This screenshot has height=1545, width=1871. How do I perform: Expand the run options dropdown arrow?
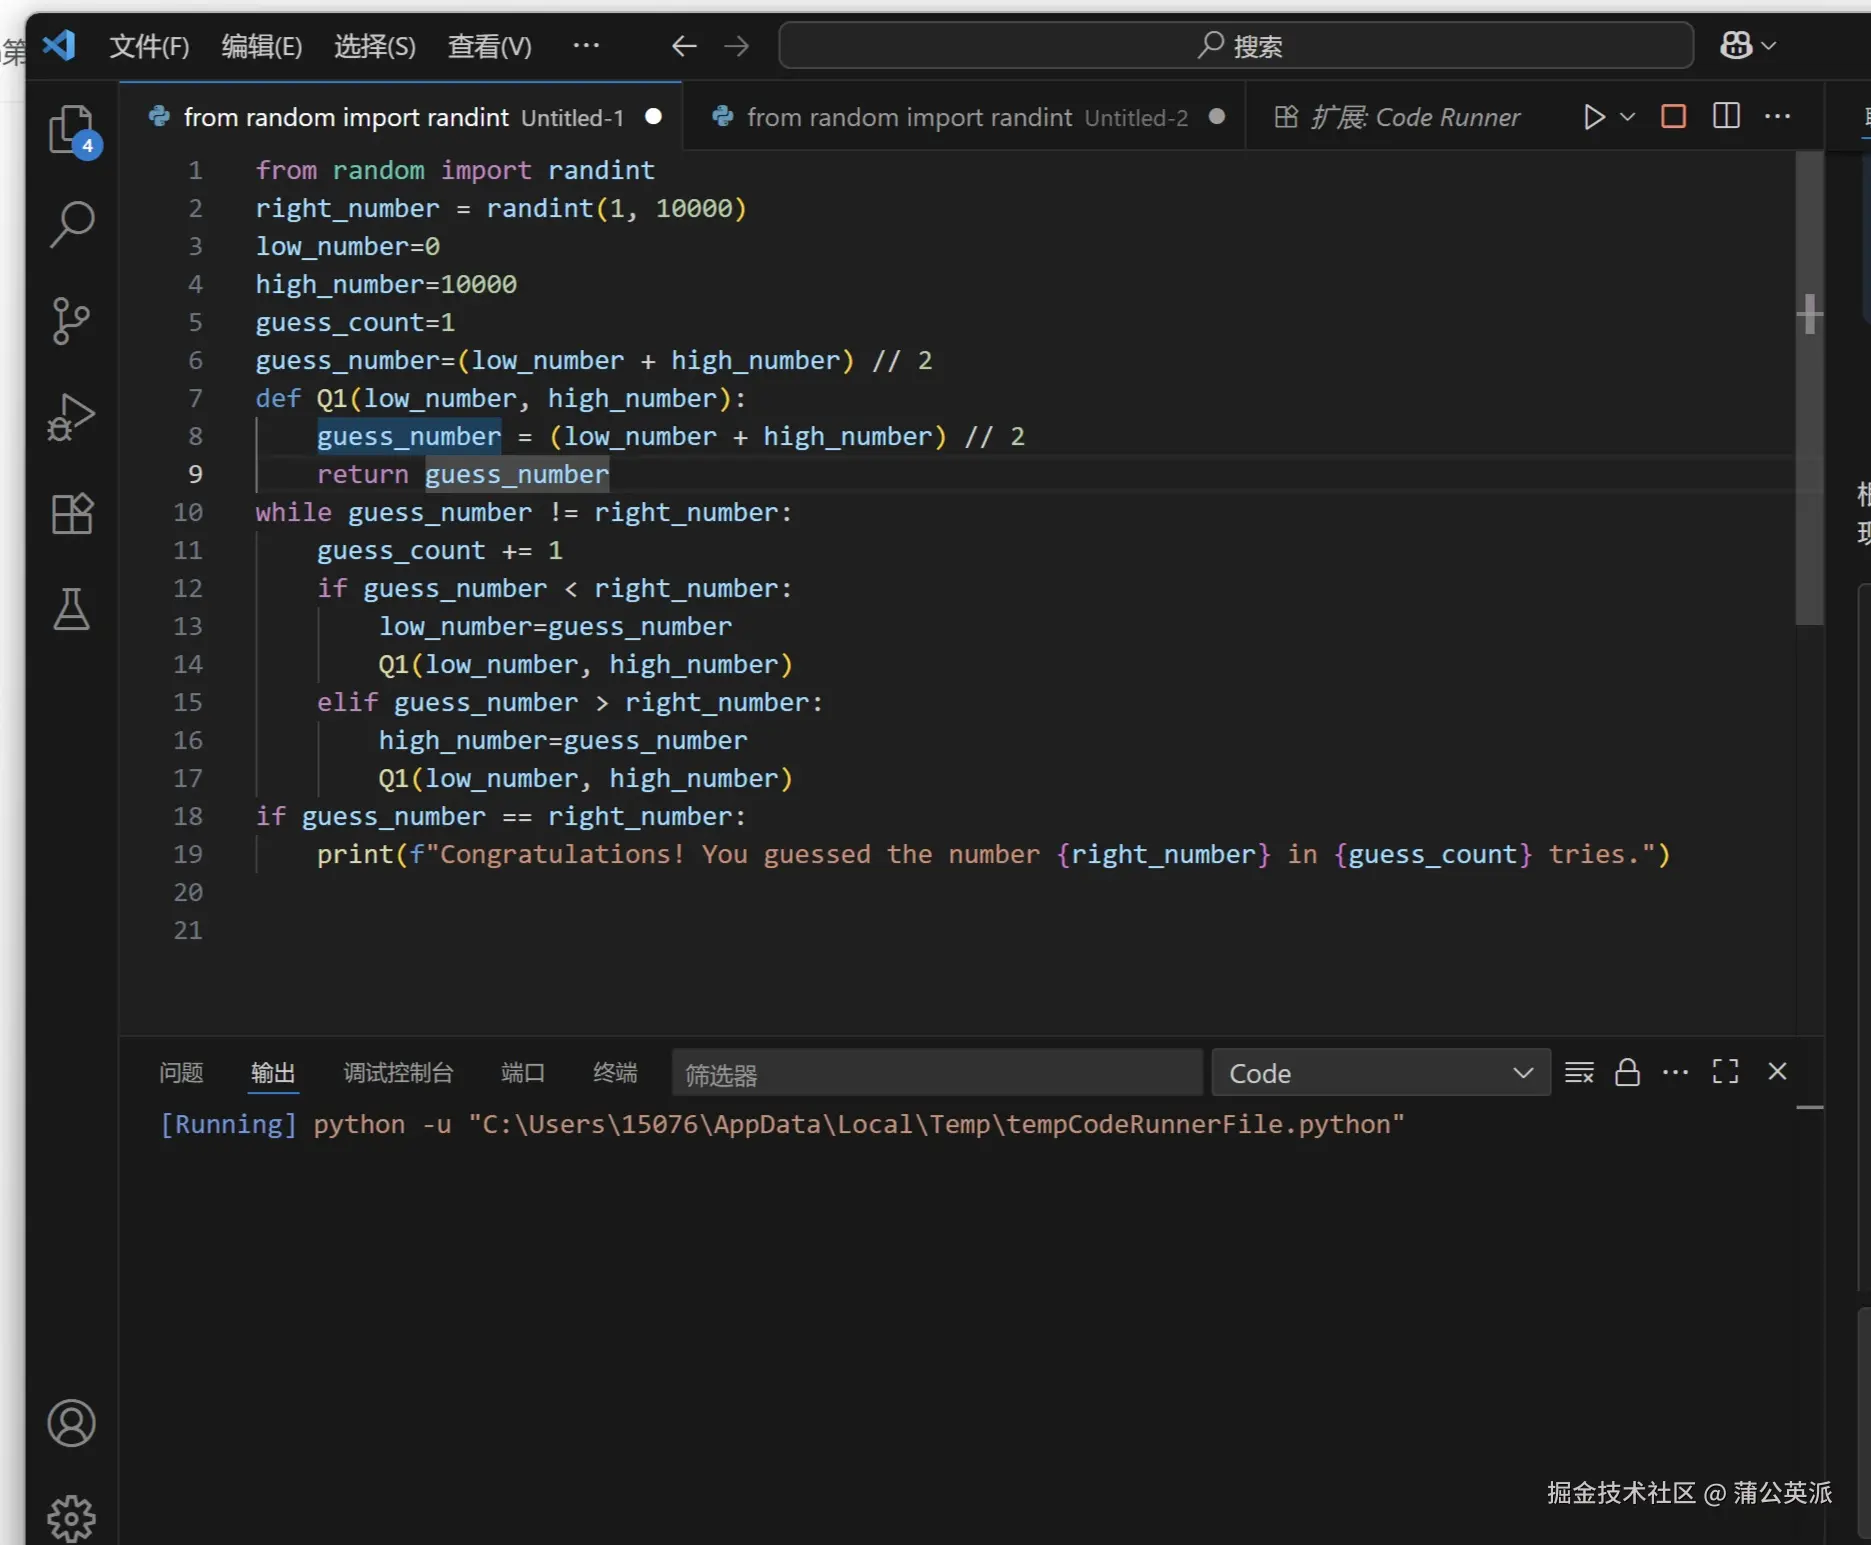tap(1628, 117)
